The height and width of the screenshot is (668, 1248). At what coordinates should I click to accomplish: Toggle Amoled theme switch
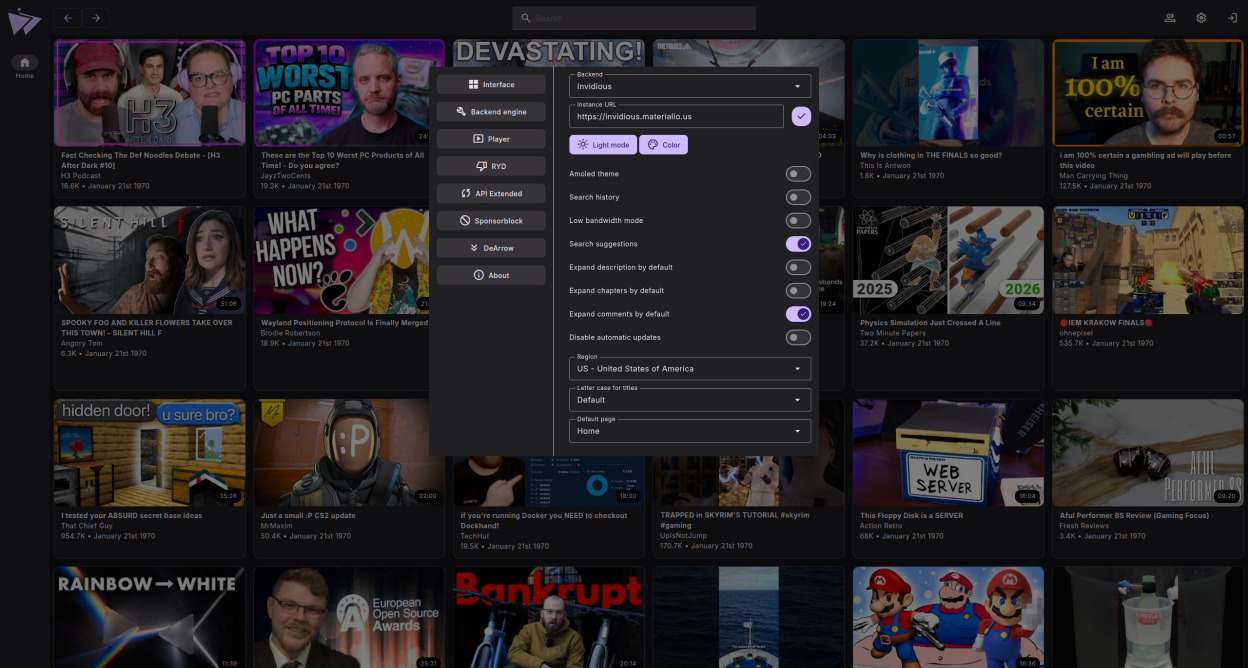click(798, 174)
